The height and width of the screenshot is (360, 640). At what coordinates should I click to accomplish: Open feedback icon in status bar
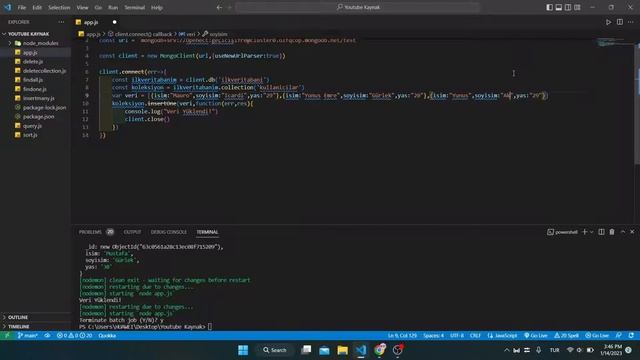pos(619,336)
